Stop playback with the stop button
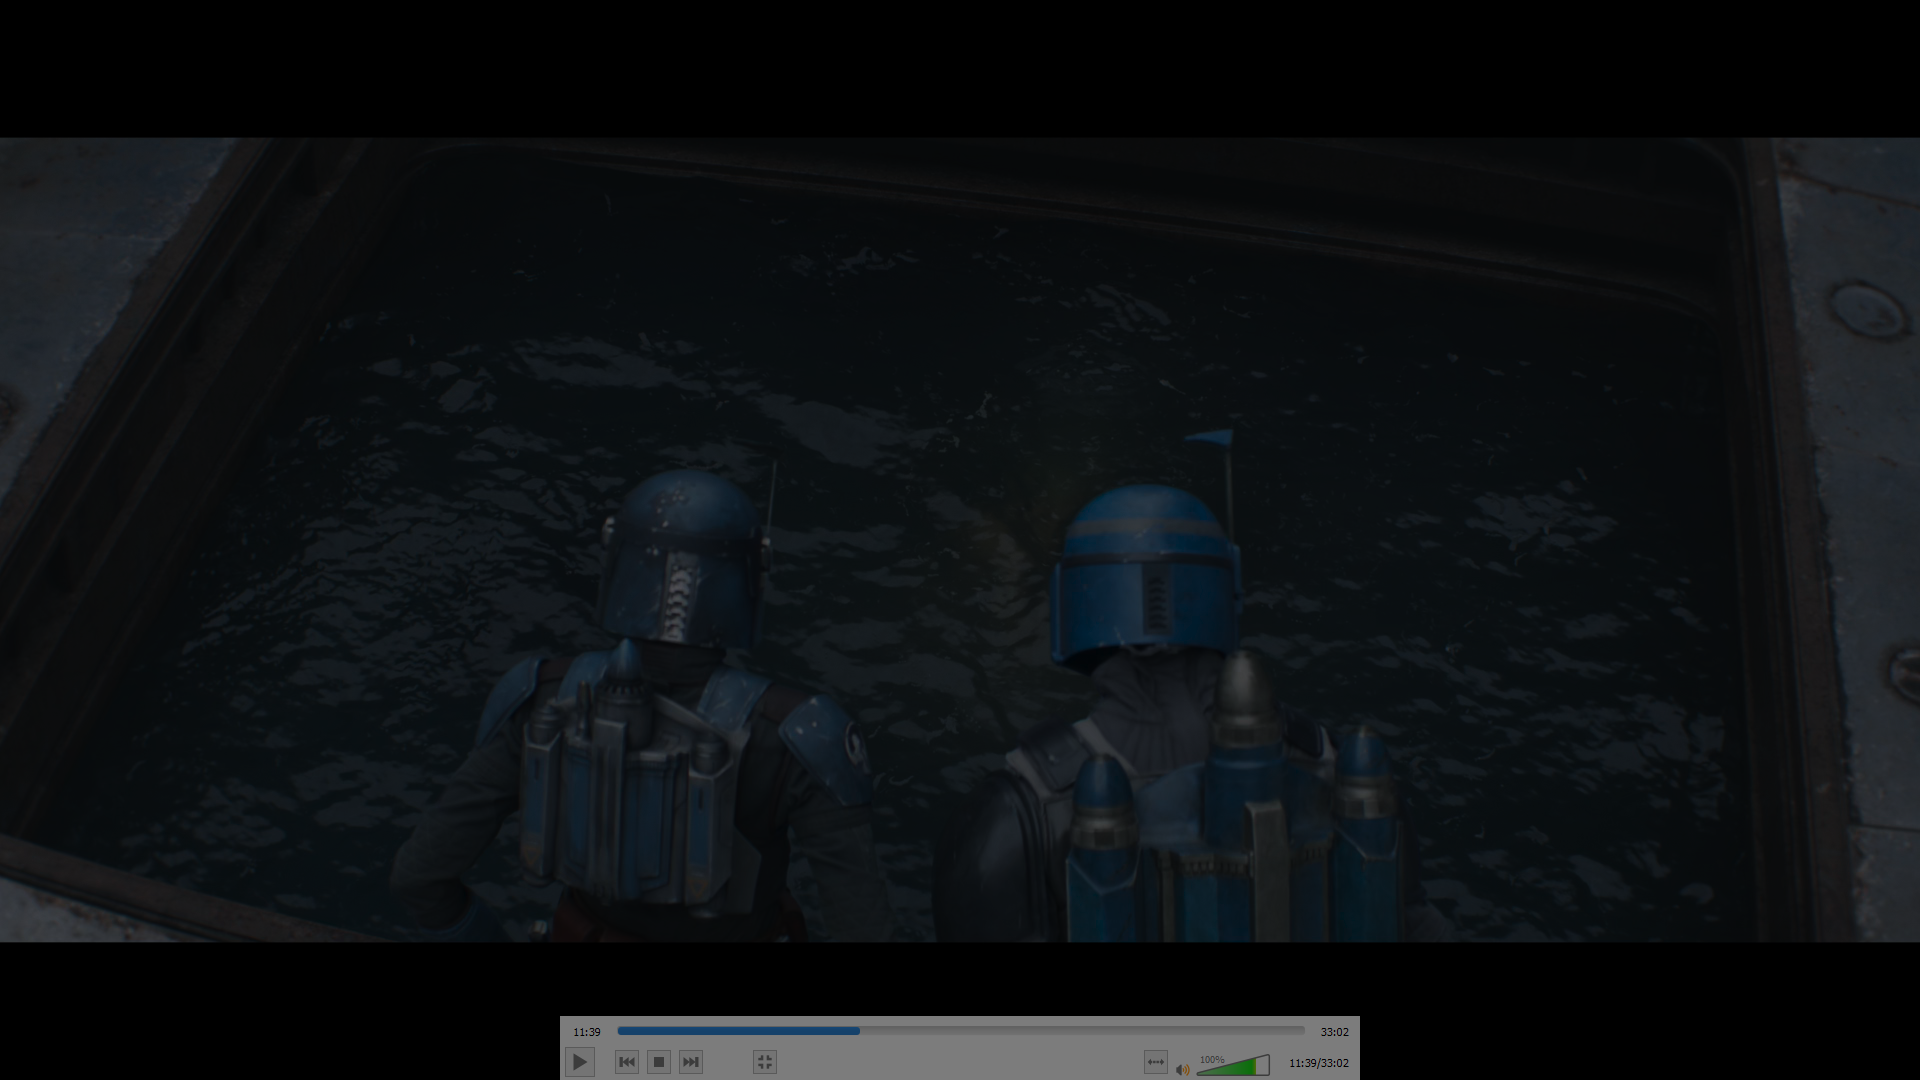Screen dimensions: 1920x1080 (x=659, y=1062)
